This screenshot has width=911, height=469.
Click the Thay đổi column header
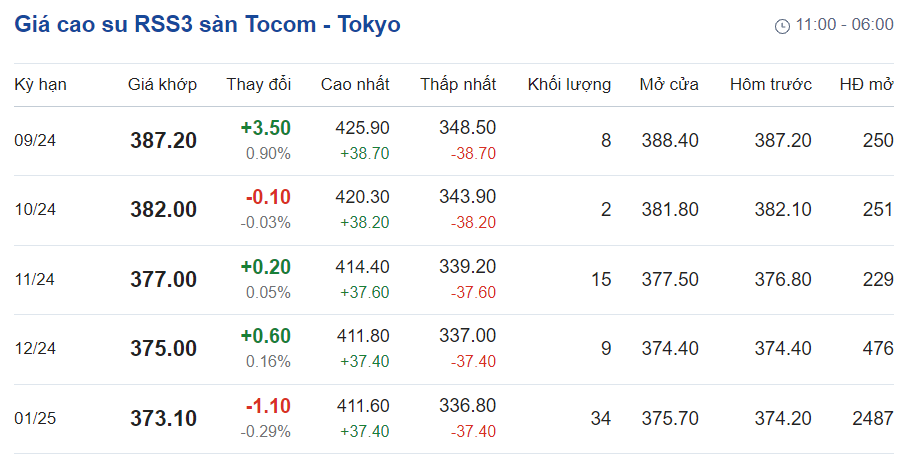click(259, 84)
